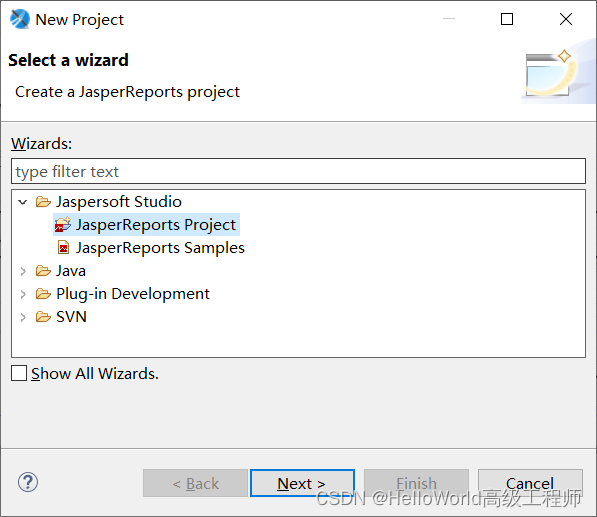Collapse the Jaspersoft Studio category
Image resolution: width=597 pixels, height=517 pixels.
coord(23,202)
